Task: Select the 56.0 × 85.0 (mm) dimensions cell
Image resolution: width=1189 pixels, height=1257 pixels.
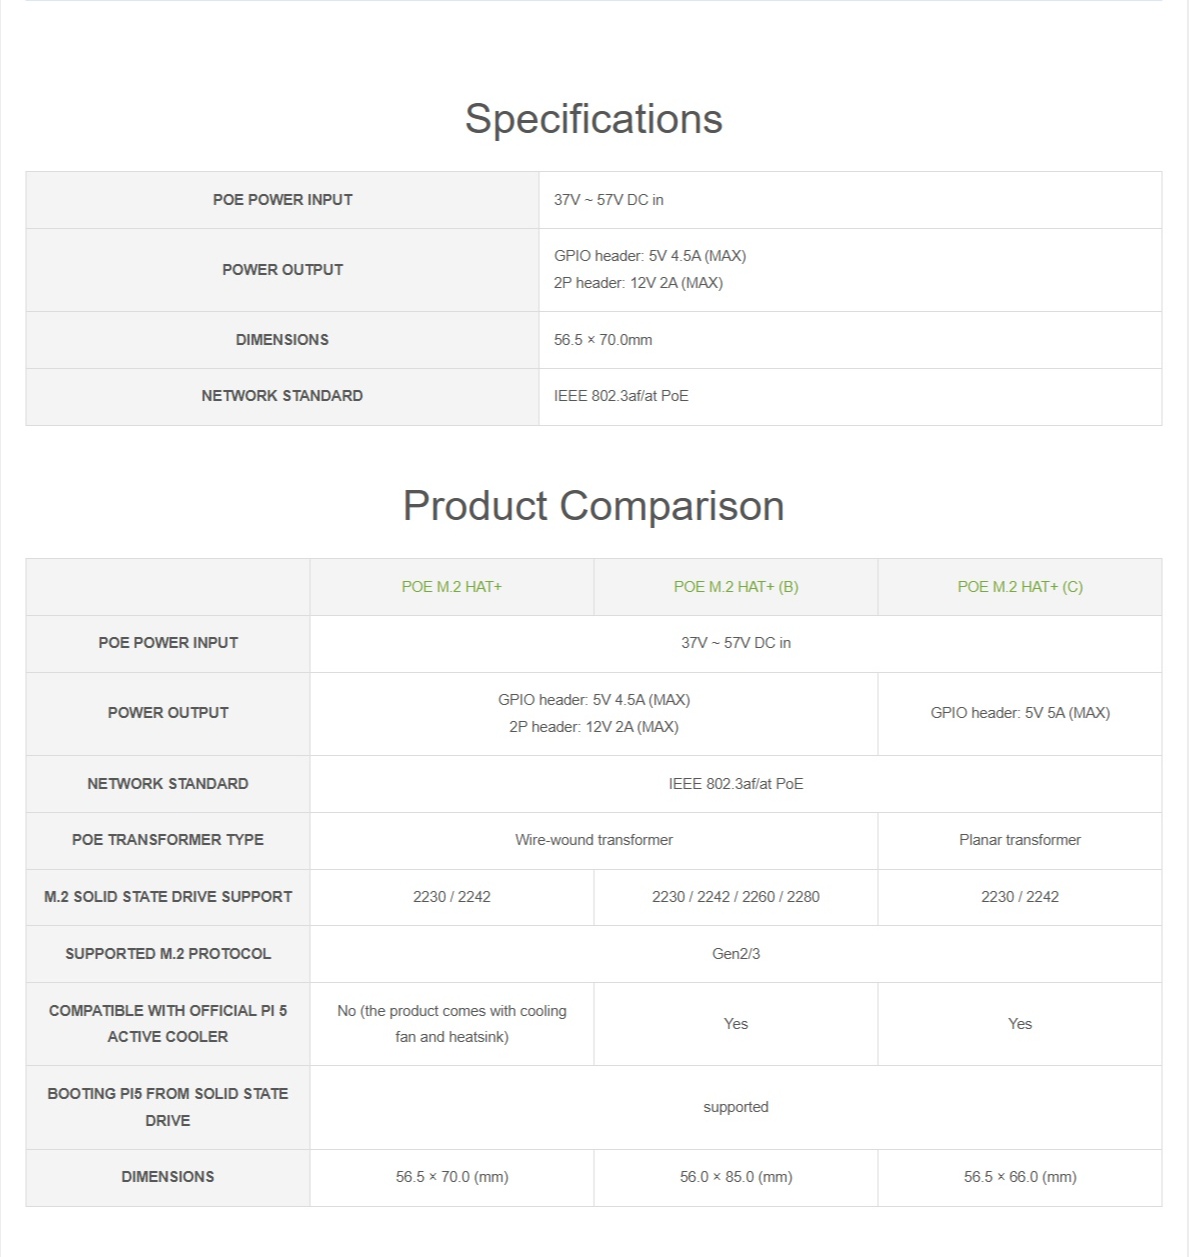Action: [735, 1177]
